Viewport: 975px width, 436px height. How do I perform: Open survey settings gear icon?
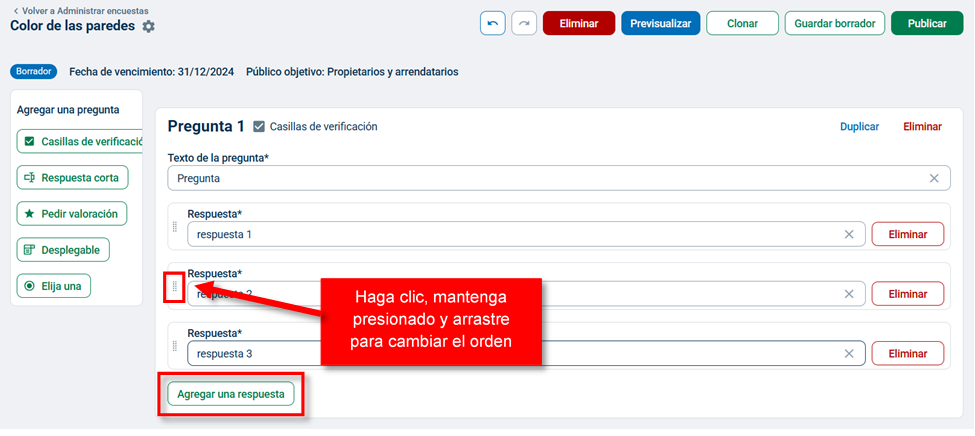pyautogui.click(x=149, y=27)
